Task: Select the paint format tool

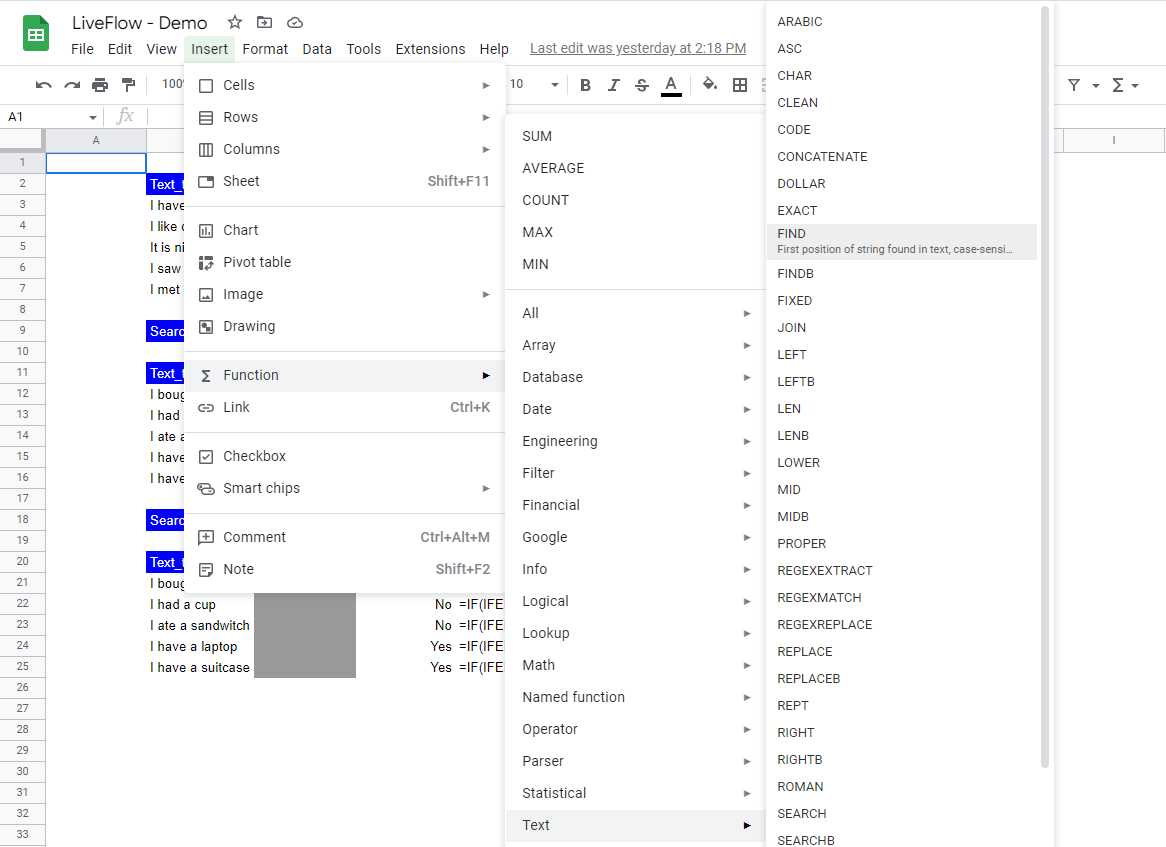Action: 129,85
